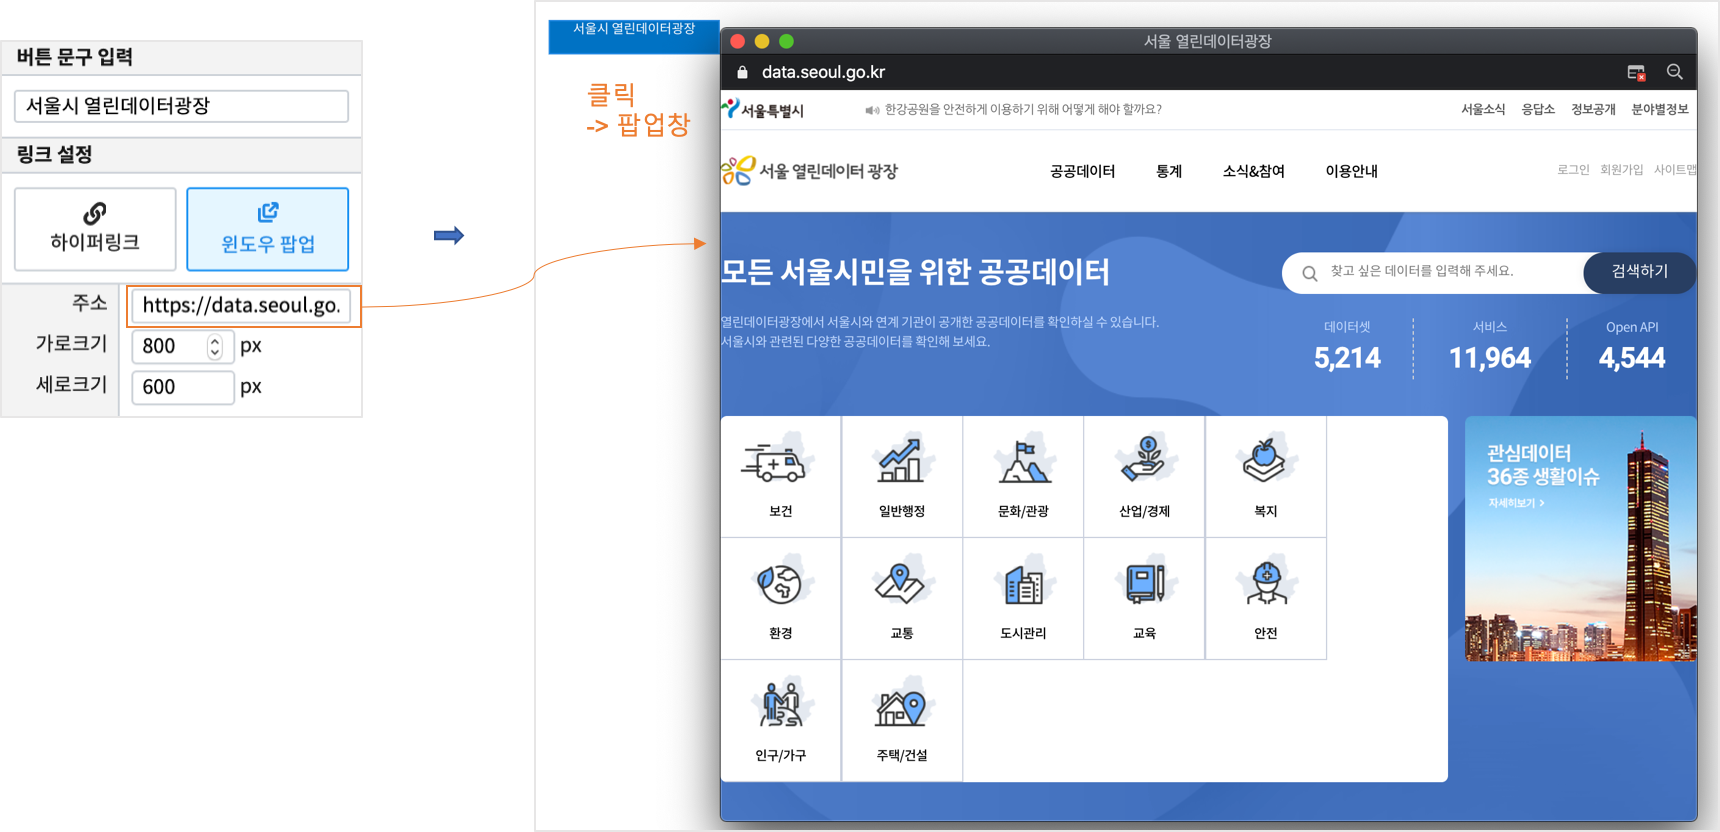Select the 윈도우 팝업 link type button
The image size is (1720, 832).
click(267, 229)
